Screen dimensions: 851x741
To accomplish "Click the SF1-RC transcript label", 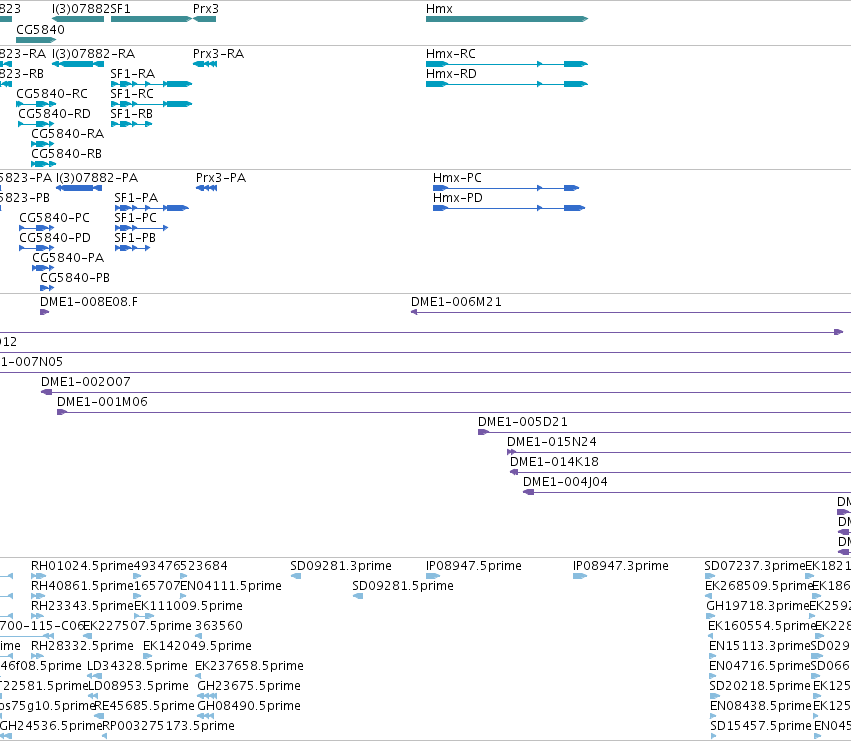I will pos(132,93).
